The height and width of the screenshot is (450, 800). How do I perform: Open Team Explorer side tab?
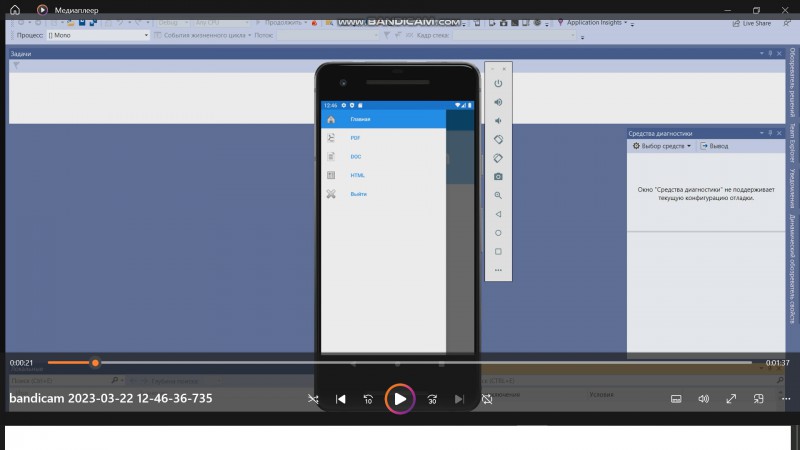792,143
